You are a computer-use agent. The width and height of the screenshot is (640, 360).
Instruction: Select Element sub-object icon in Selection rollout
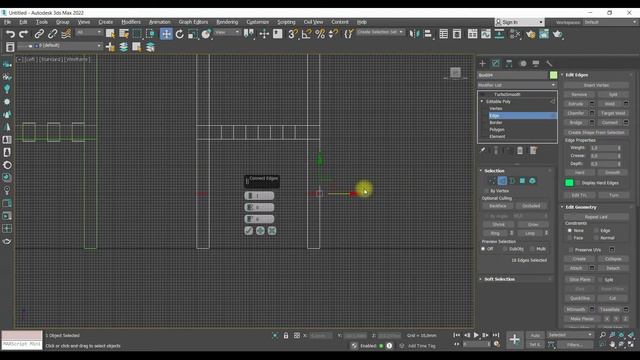pyautogui.click(x=532, y=181)
